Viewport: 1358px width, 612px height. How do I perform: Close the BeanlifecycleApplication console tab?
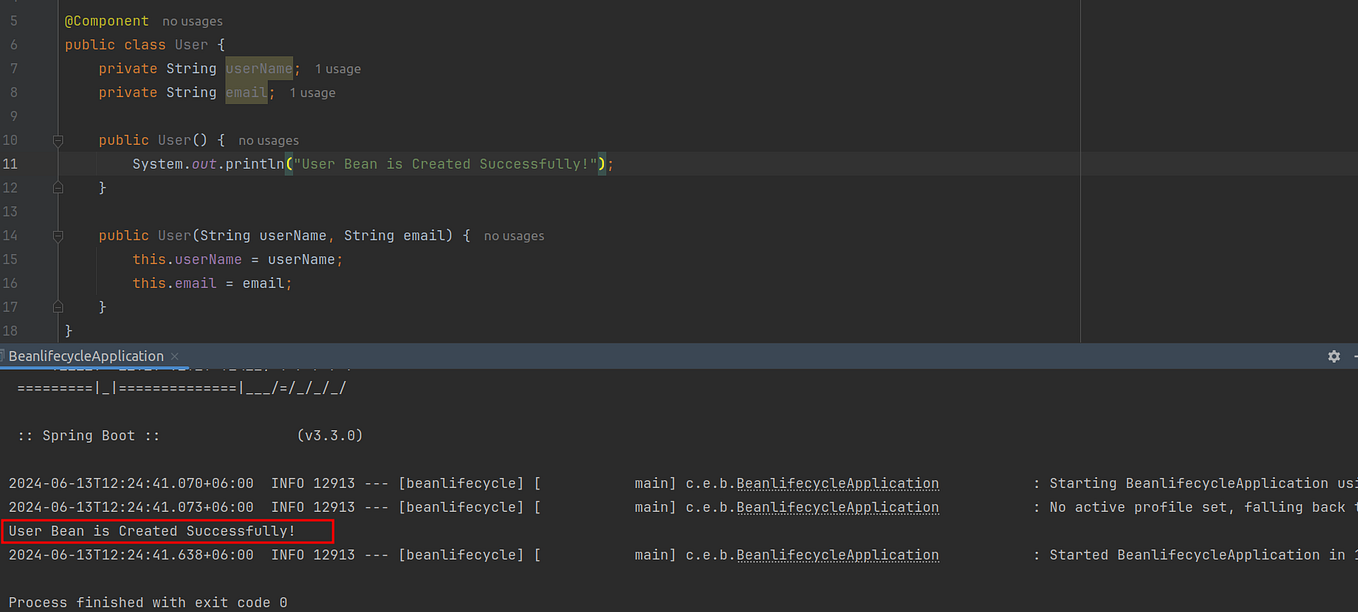[x=172, y=356]
